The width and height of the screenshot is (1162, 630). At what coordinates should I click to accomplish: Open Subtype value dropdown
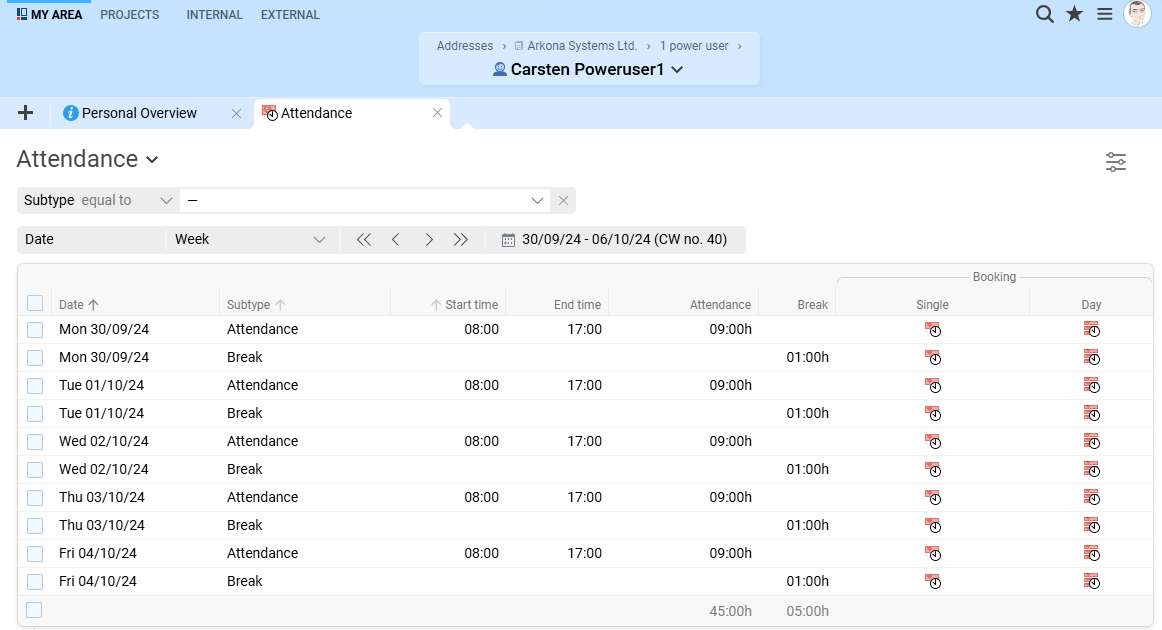coord(537,200)
